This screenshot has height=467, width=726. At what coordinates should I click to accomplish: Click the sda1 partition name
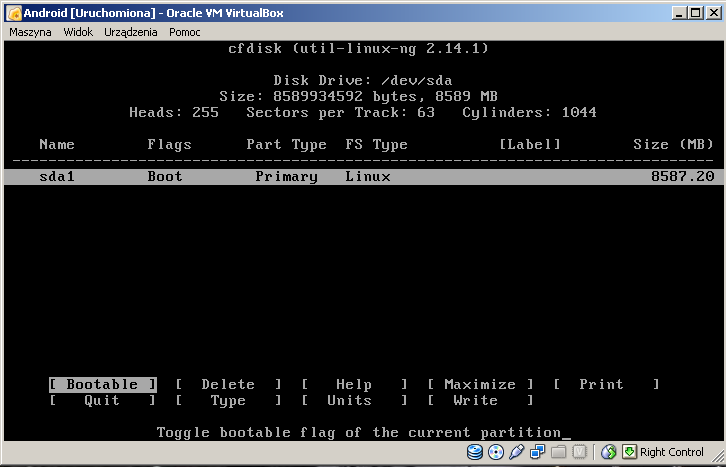57,176
